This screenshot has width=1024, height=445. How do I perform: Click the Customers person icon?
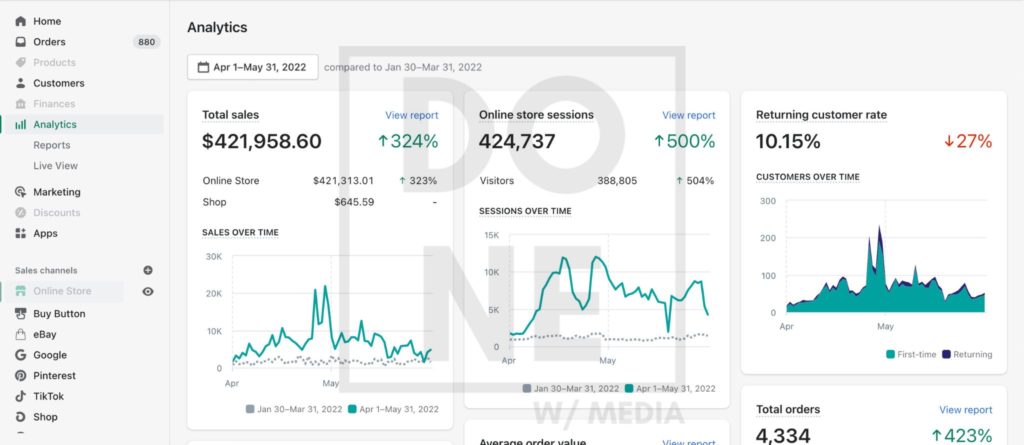[x=20, y=83]
